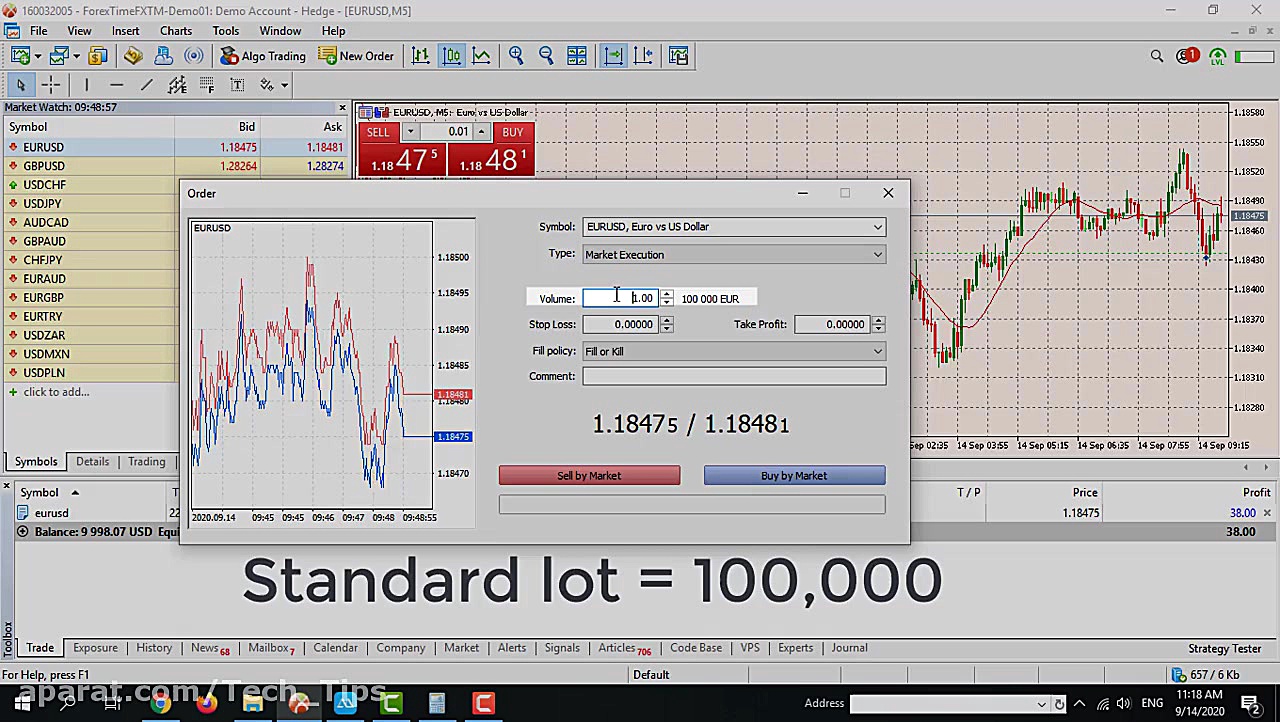This screenshot has width=1280, height=722.
Task: Click Sell by Market button
Action: (589, 476)
